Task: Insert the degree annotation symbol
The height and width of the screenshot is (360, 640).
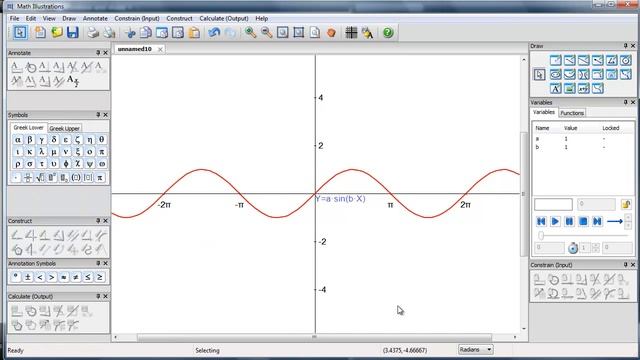Action: pos(16,277)
